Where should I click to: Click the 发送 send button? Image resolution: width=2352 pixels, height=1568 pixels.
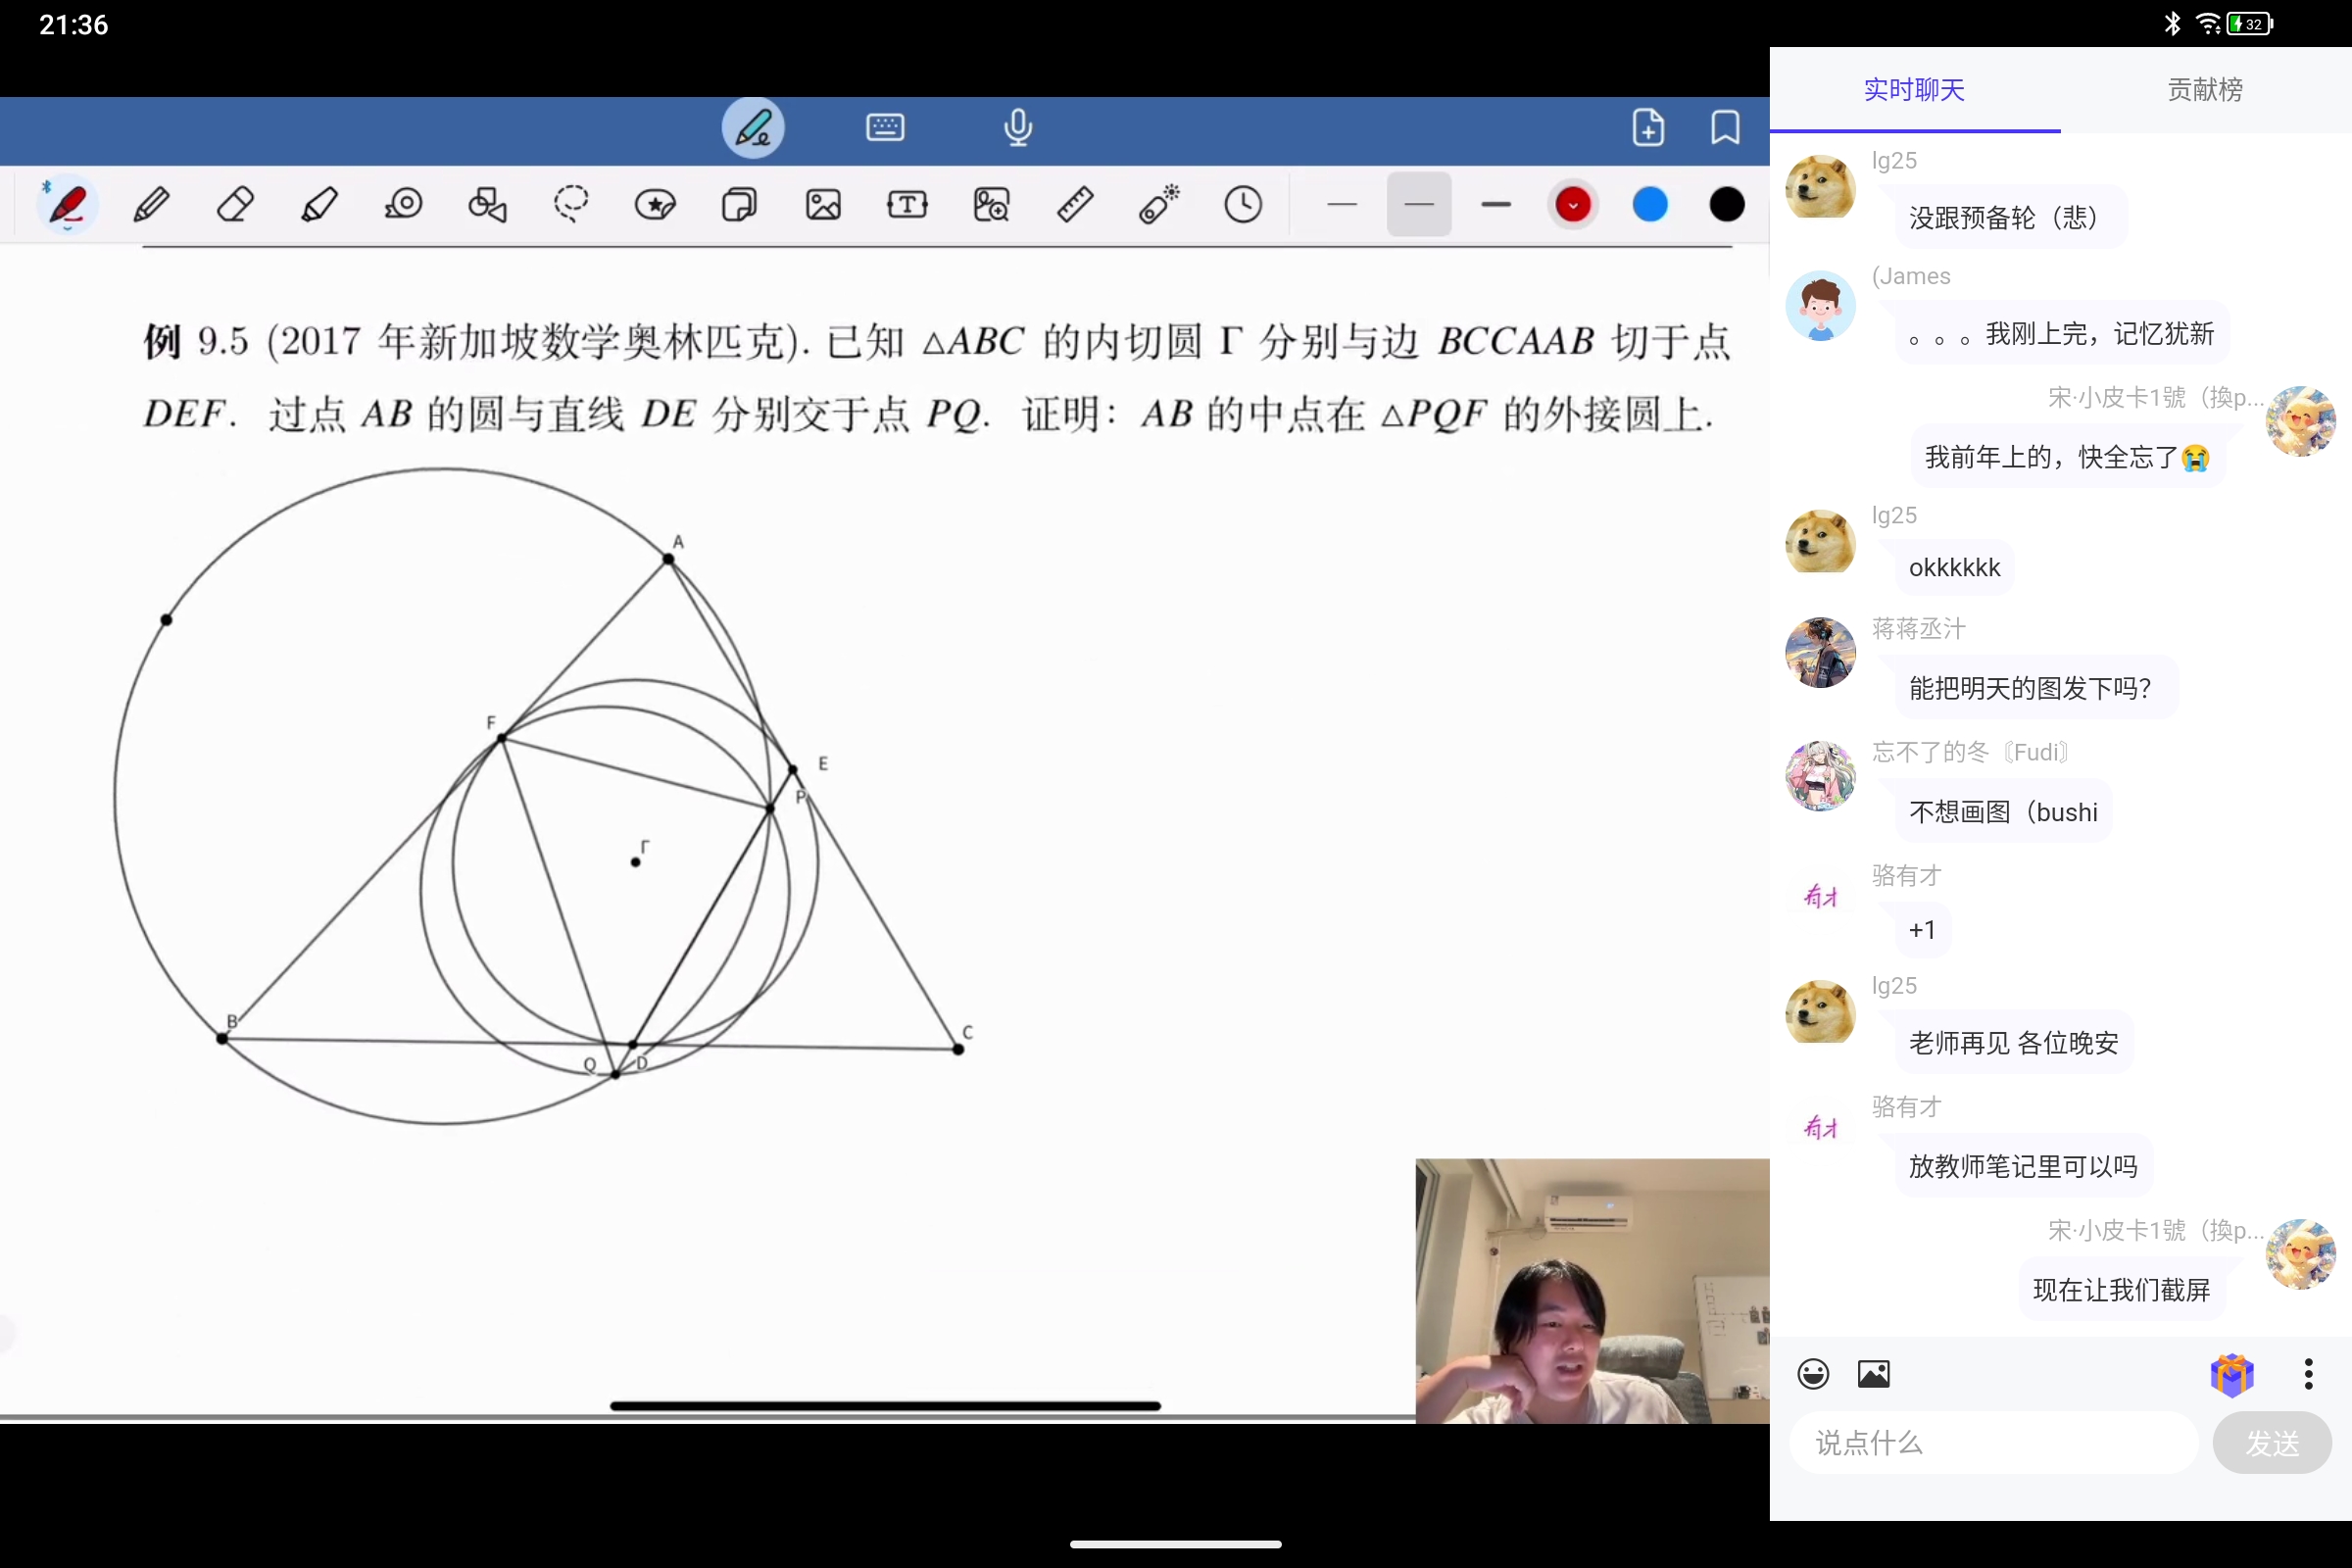(2272, 1443)
